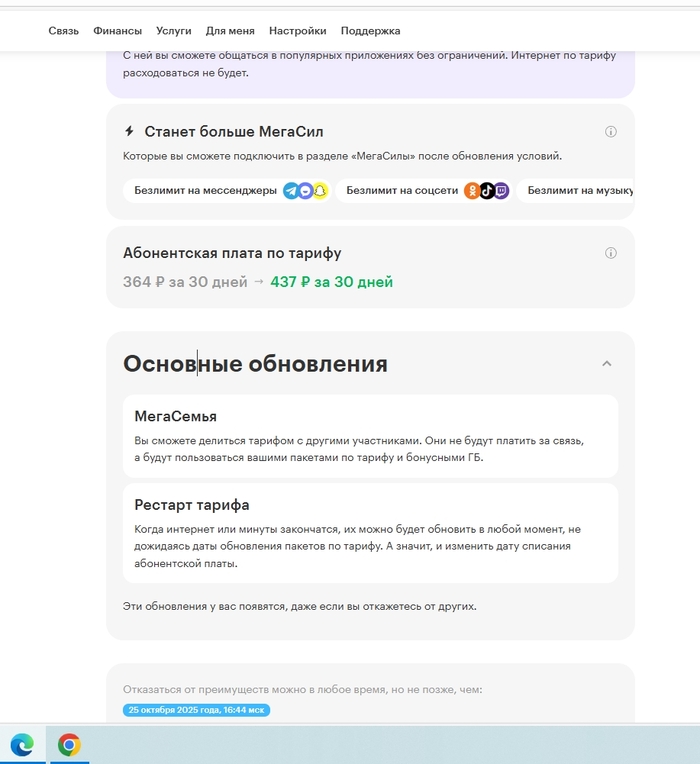Open the Финансы menu

pos(117,31)
